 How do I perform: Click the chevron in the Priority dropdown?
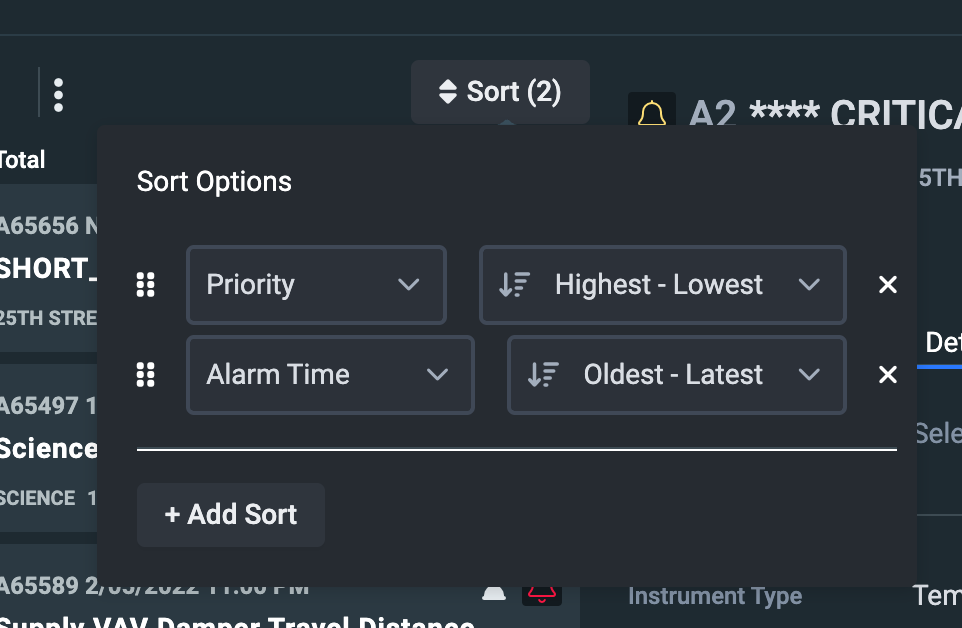pos(408,285)
